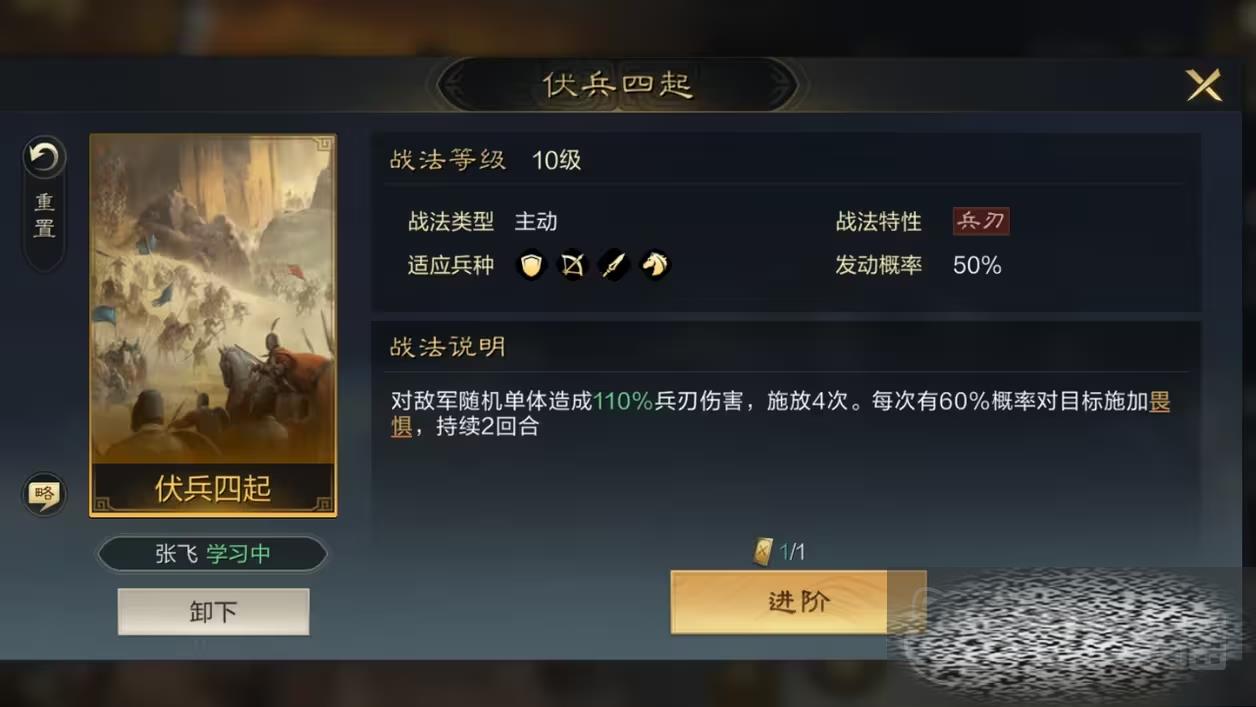
Task: Tap the 战法等级 10级 row
Action: 786,160
